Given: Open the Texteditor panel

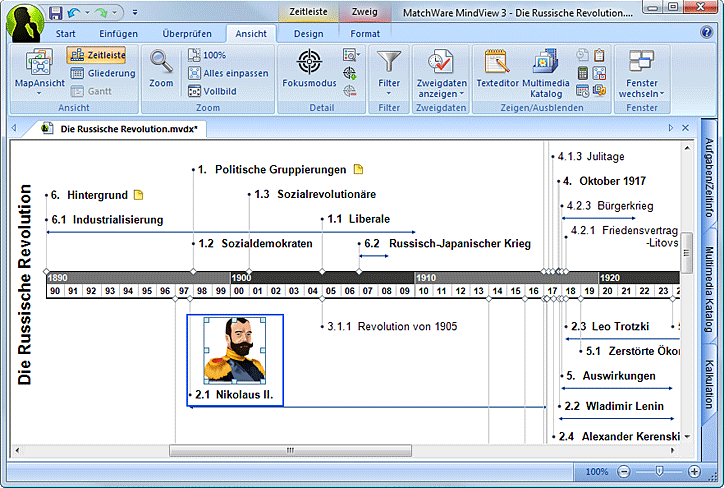Looking at the screenshot, I should [x=497, y=68].
